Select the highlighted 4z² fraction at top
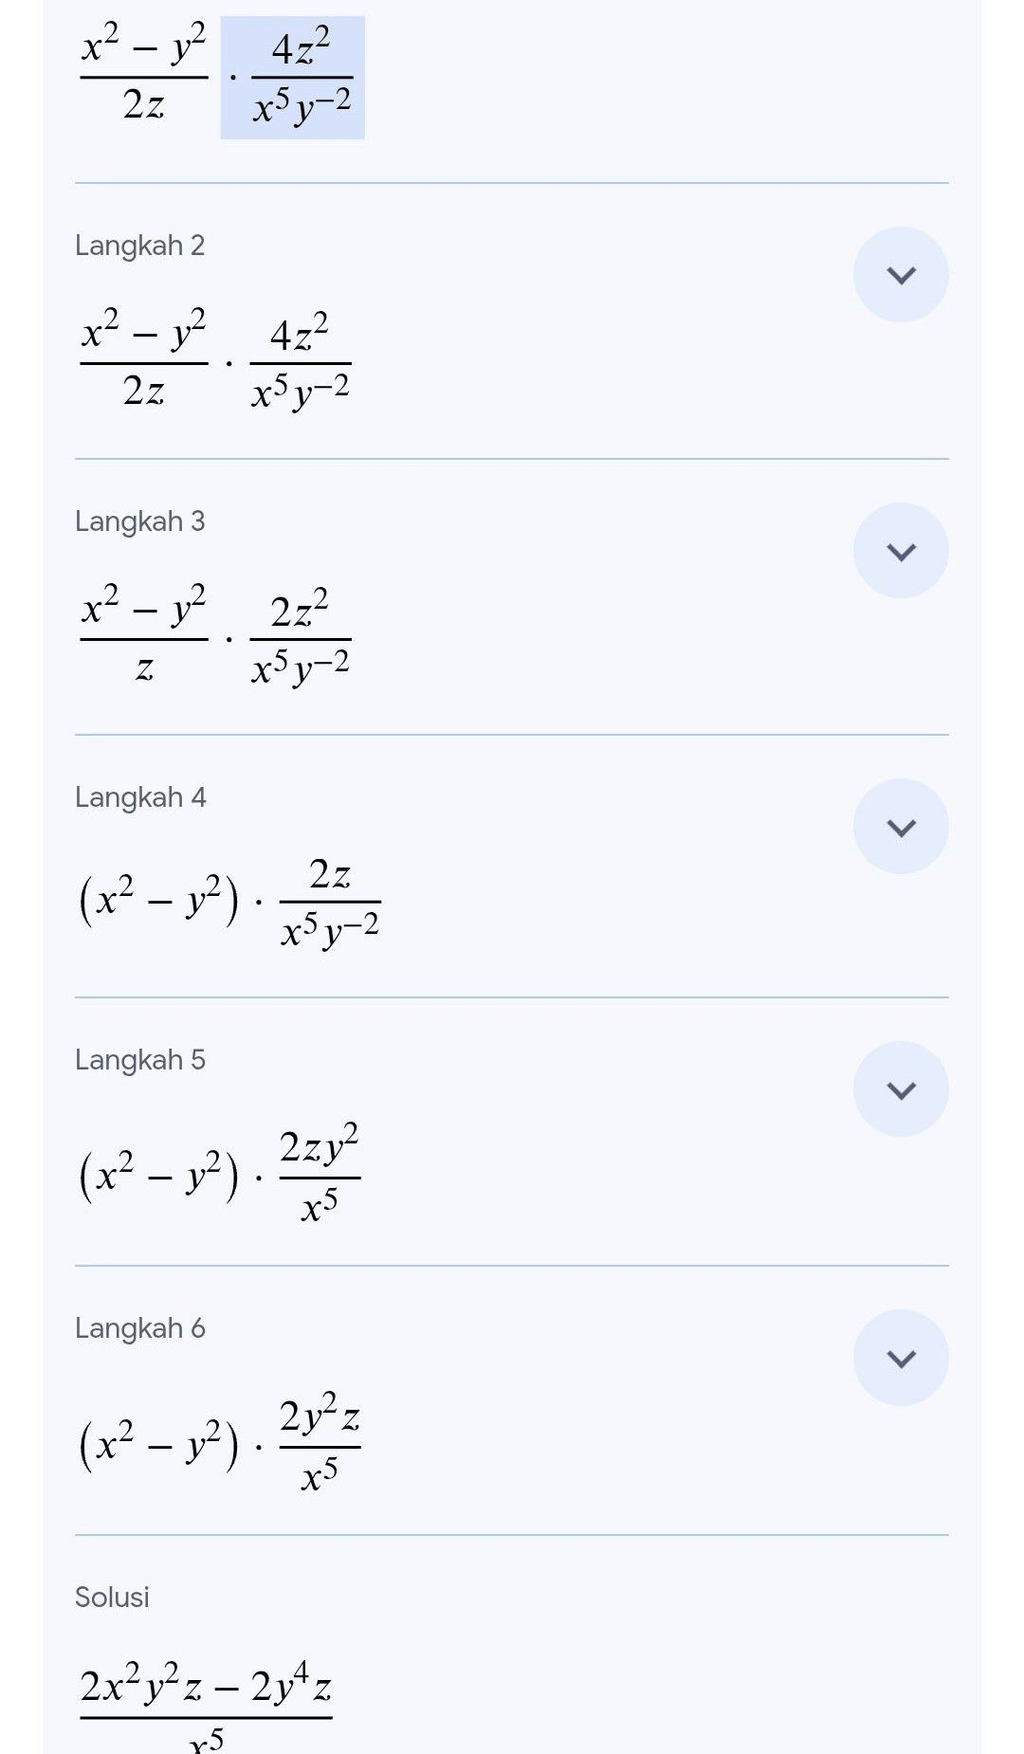The width and height of the screenshot is (1024, 1754). coord(292,78)
